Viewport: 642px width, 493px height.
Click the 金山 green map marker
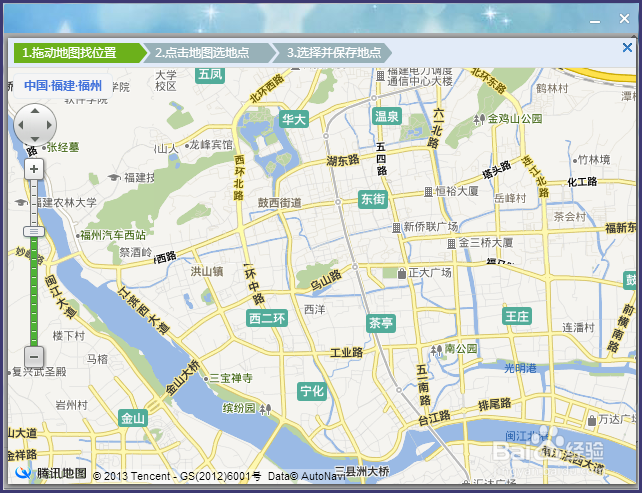133,418
